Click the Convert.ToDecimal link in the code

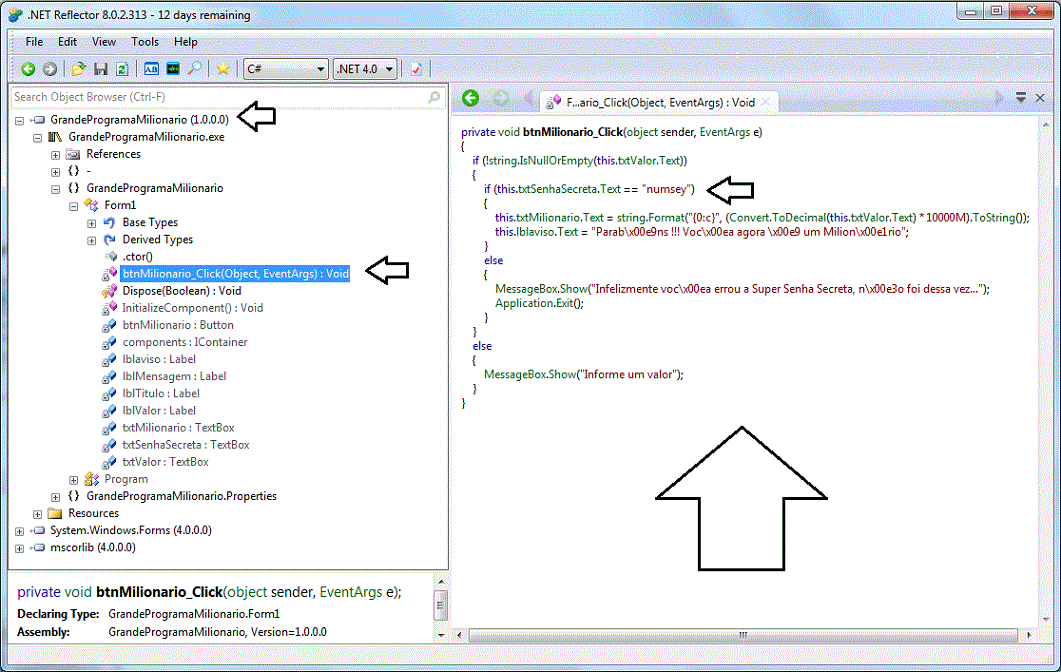777,217
